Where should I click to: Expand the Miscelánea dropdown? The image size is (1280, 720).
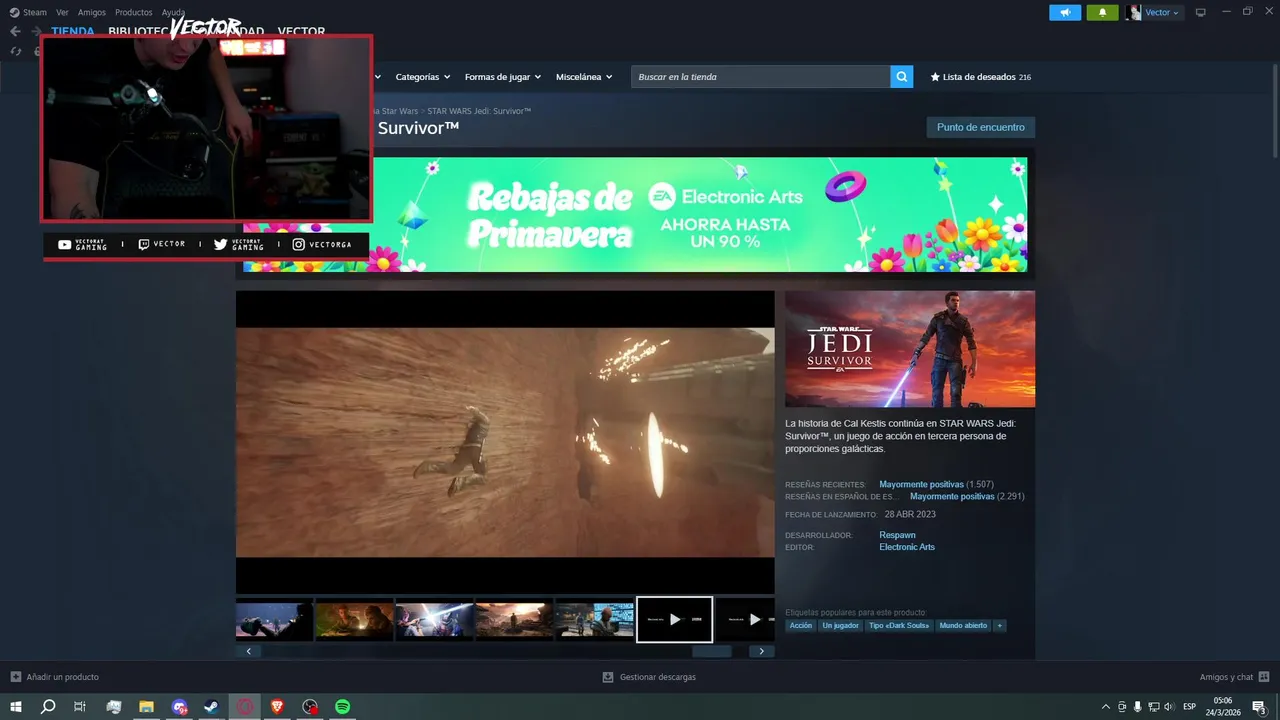coord(584,77)
